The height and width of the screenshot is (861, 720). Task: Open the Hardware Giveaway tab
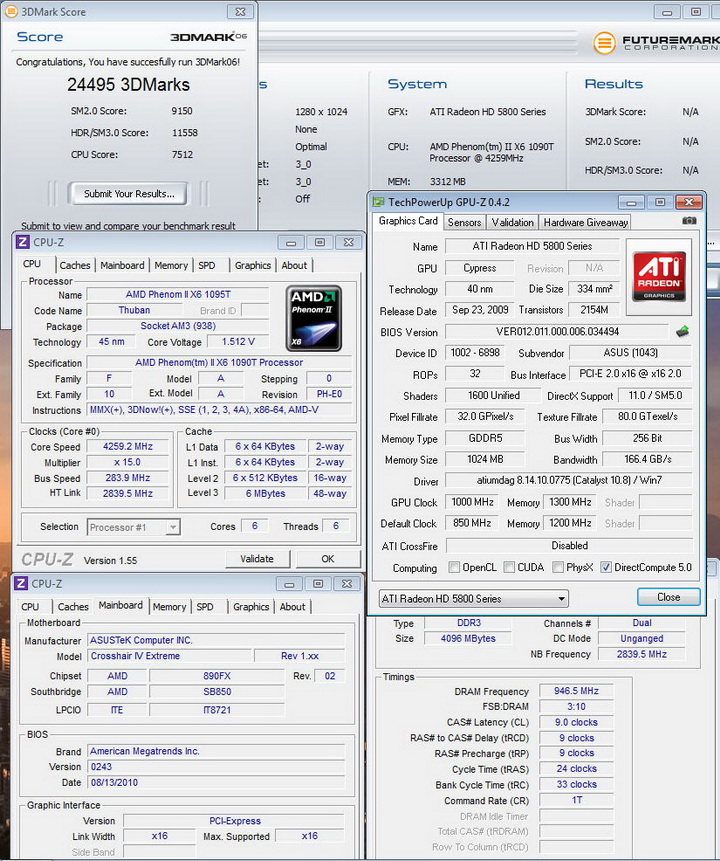pos(585,222)
